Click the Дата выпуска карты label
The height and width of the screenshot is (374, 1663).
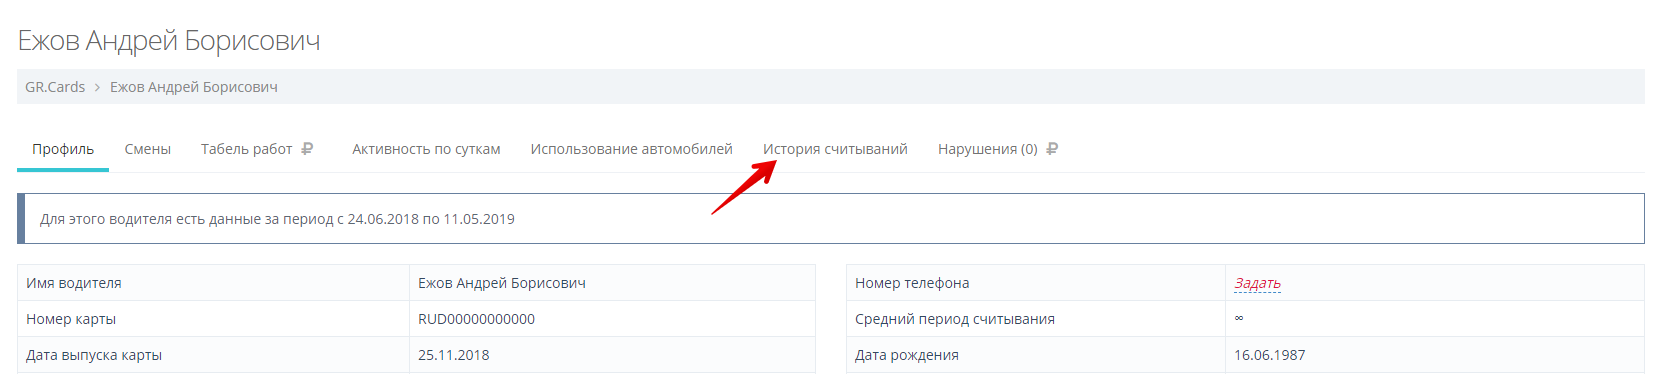(x=94, y=355)
